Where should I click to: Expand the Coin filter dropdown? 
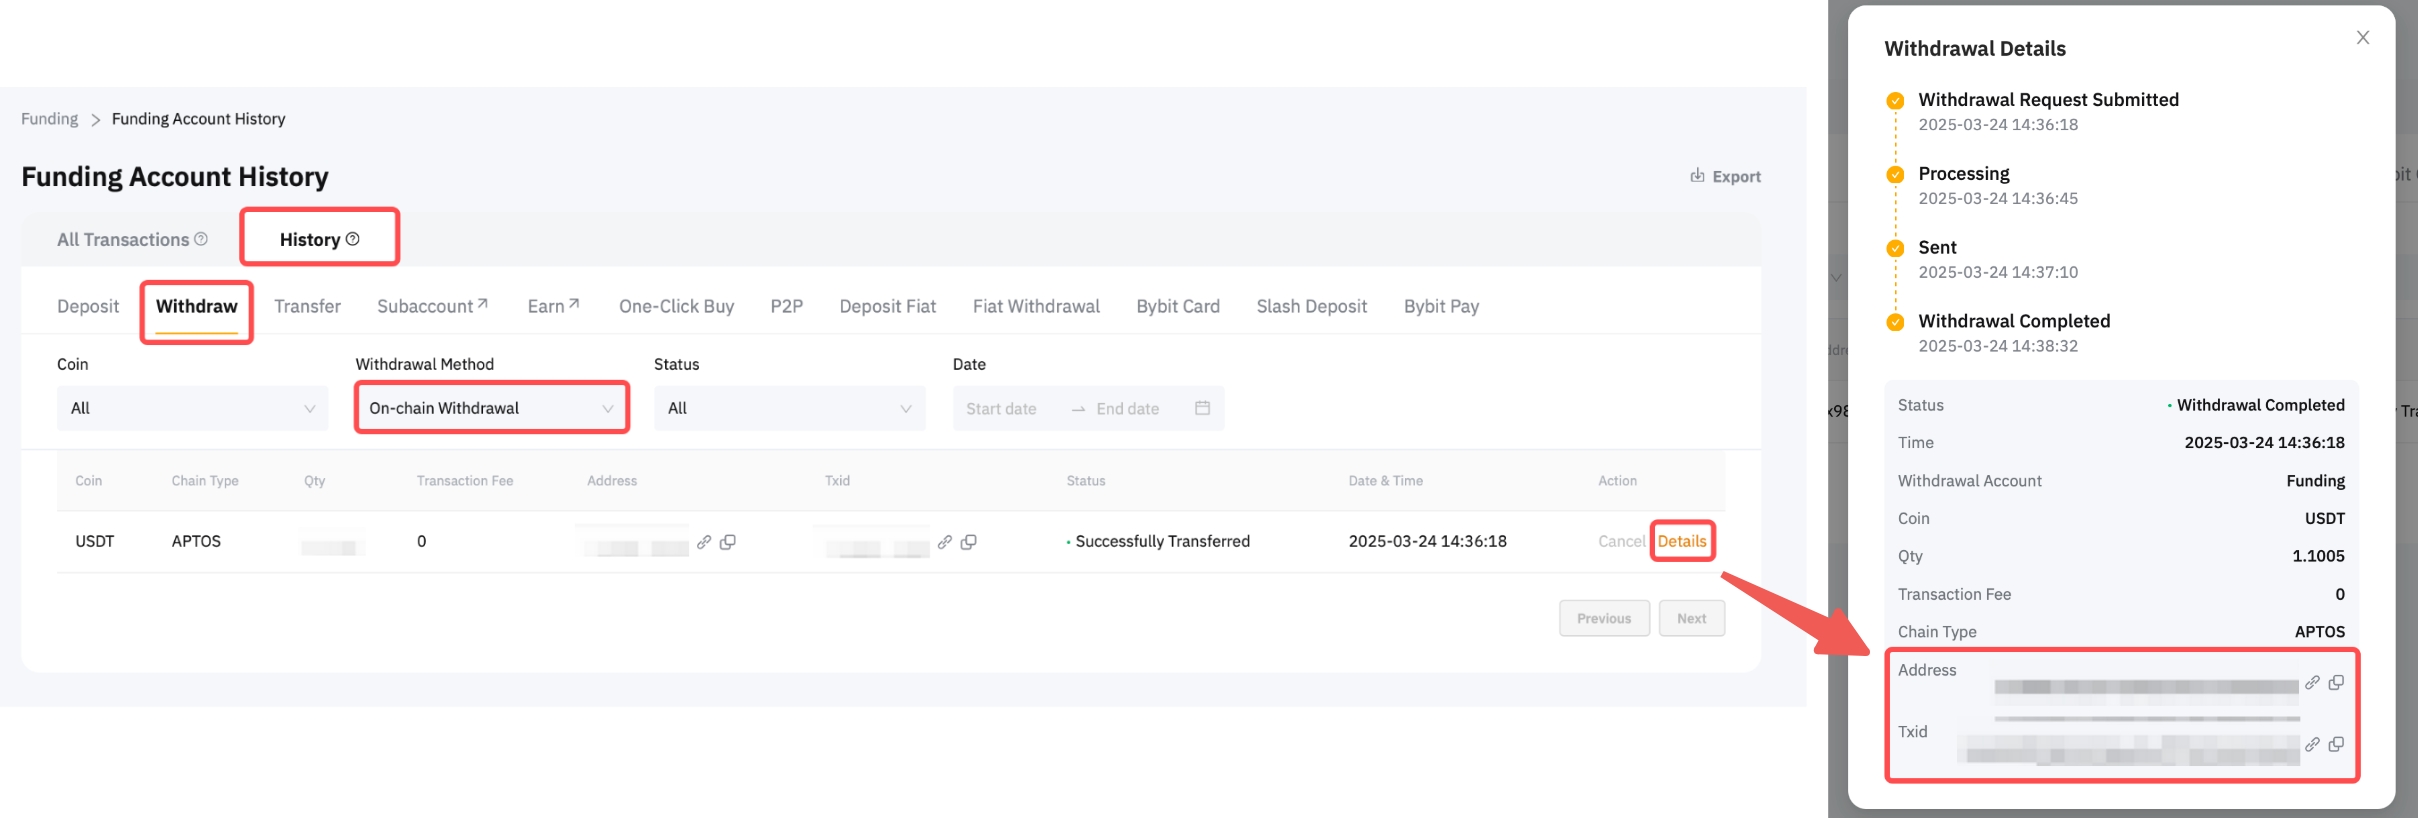(x=192, y=408)
